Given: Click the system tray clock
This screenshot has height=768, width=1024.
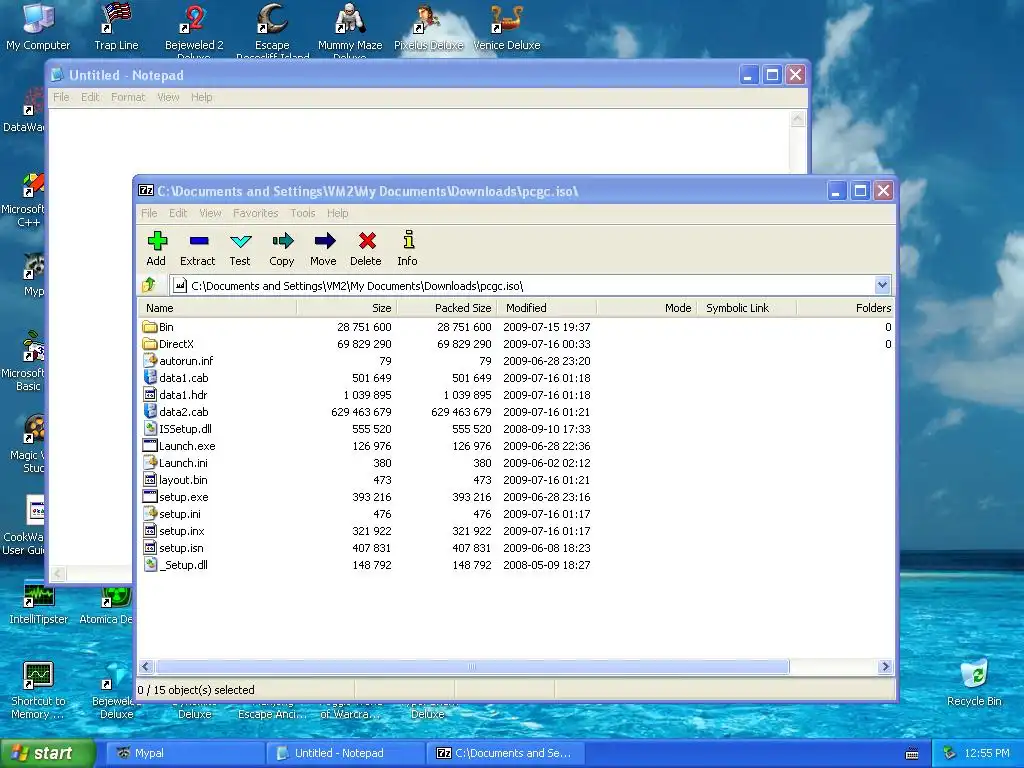Looking at the screenshot, I should [x=986, y=753].
